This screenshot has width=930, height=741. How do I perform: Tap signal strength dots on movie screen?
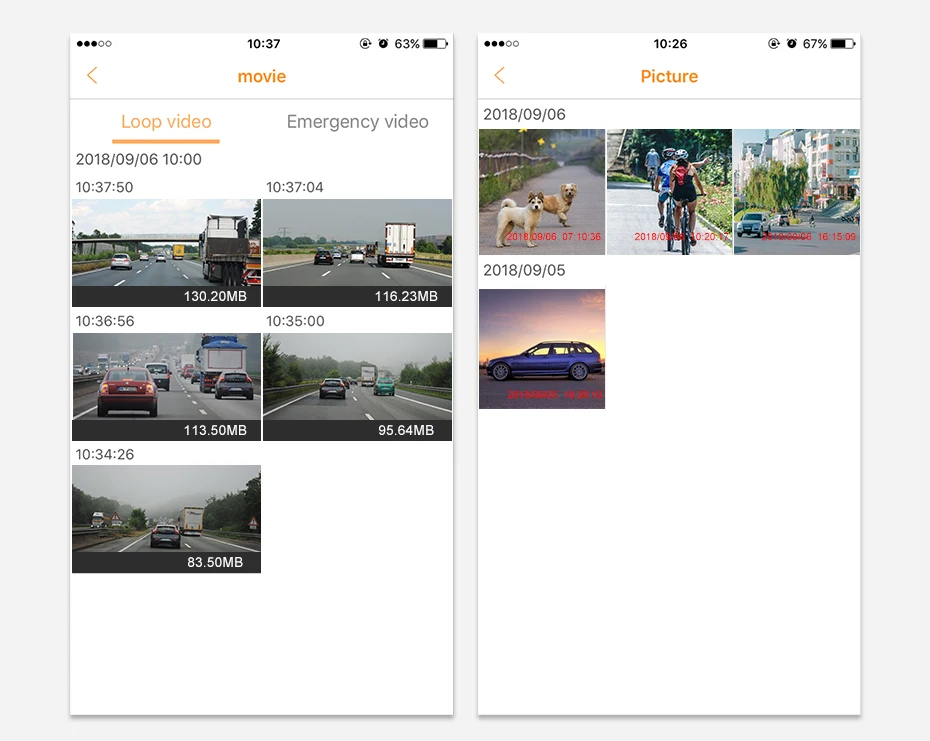94,43
